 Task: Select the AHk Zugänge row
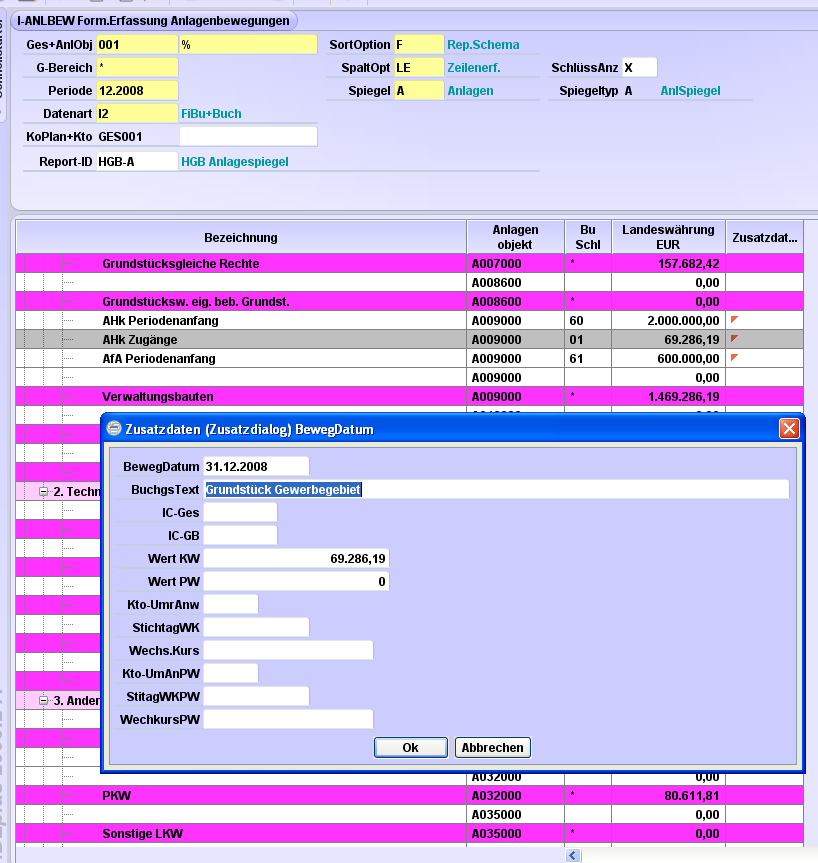click(410, 340)
